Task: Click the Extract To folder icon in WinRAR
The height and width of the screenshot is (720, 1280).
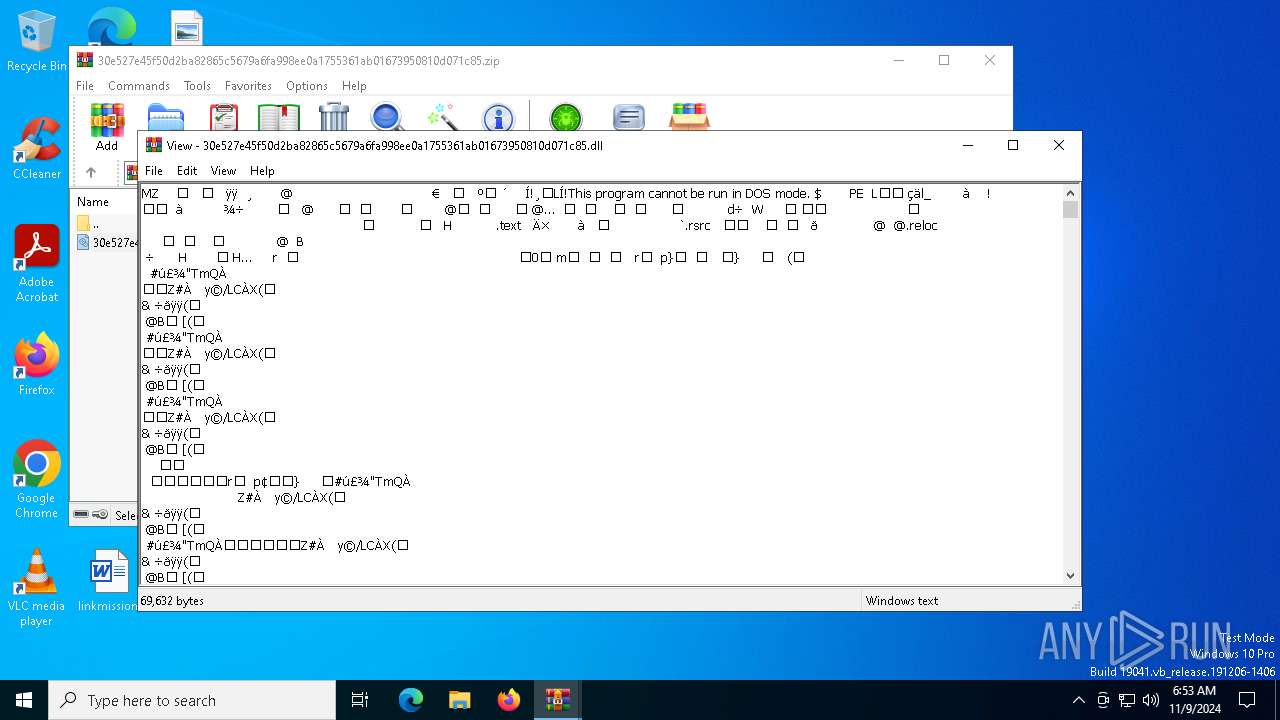Action: click(x=166, y=118)
